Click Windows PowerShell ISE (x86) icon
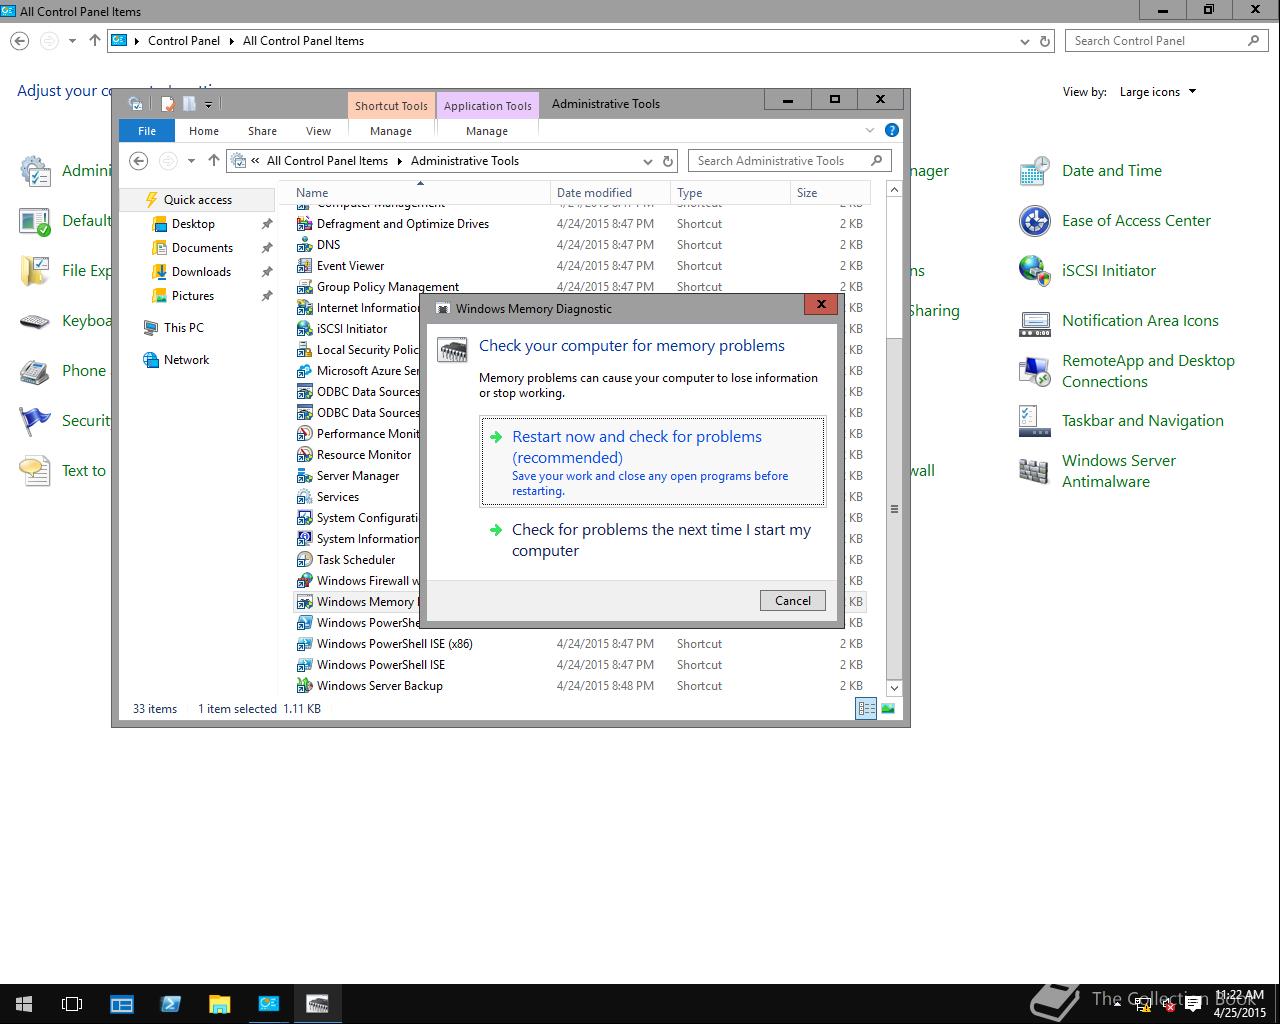Viewport: 1280px width, 1024px height. pos(305,644)
